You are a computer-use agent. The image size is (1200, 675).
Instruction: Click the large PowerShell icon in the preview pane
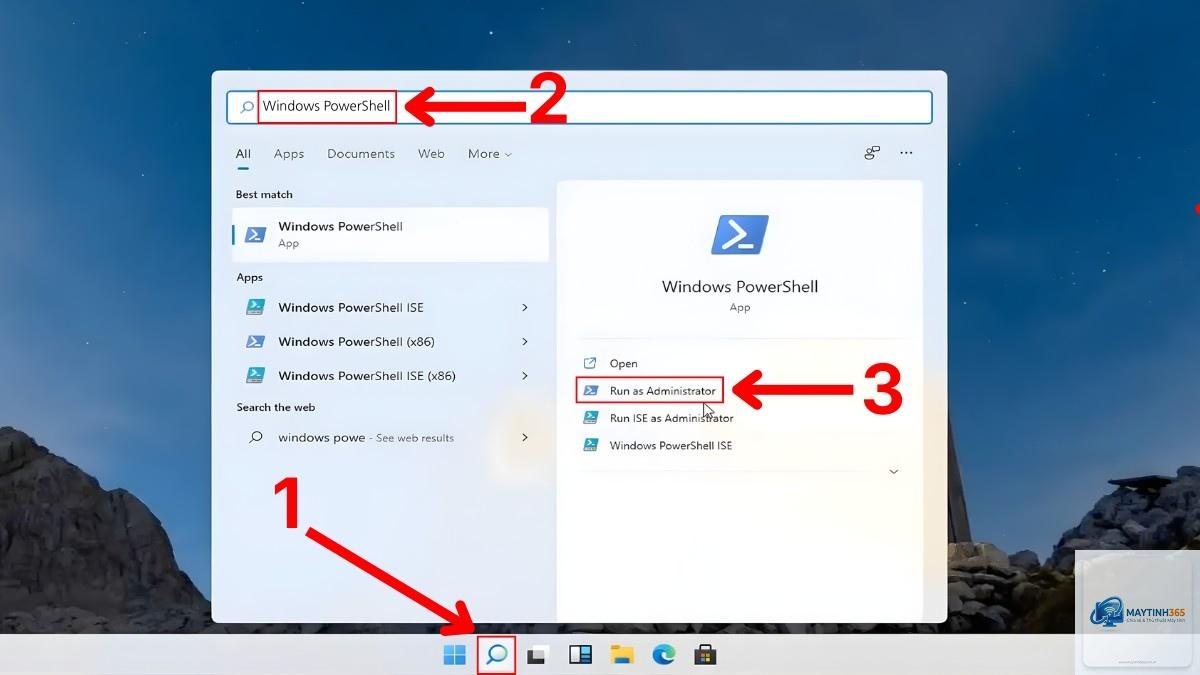pos(740,234)
